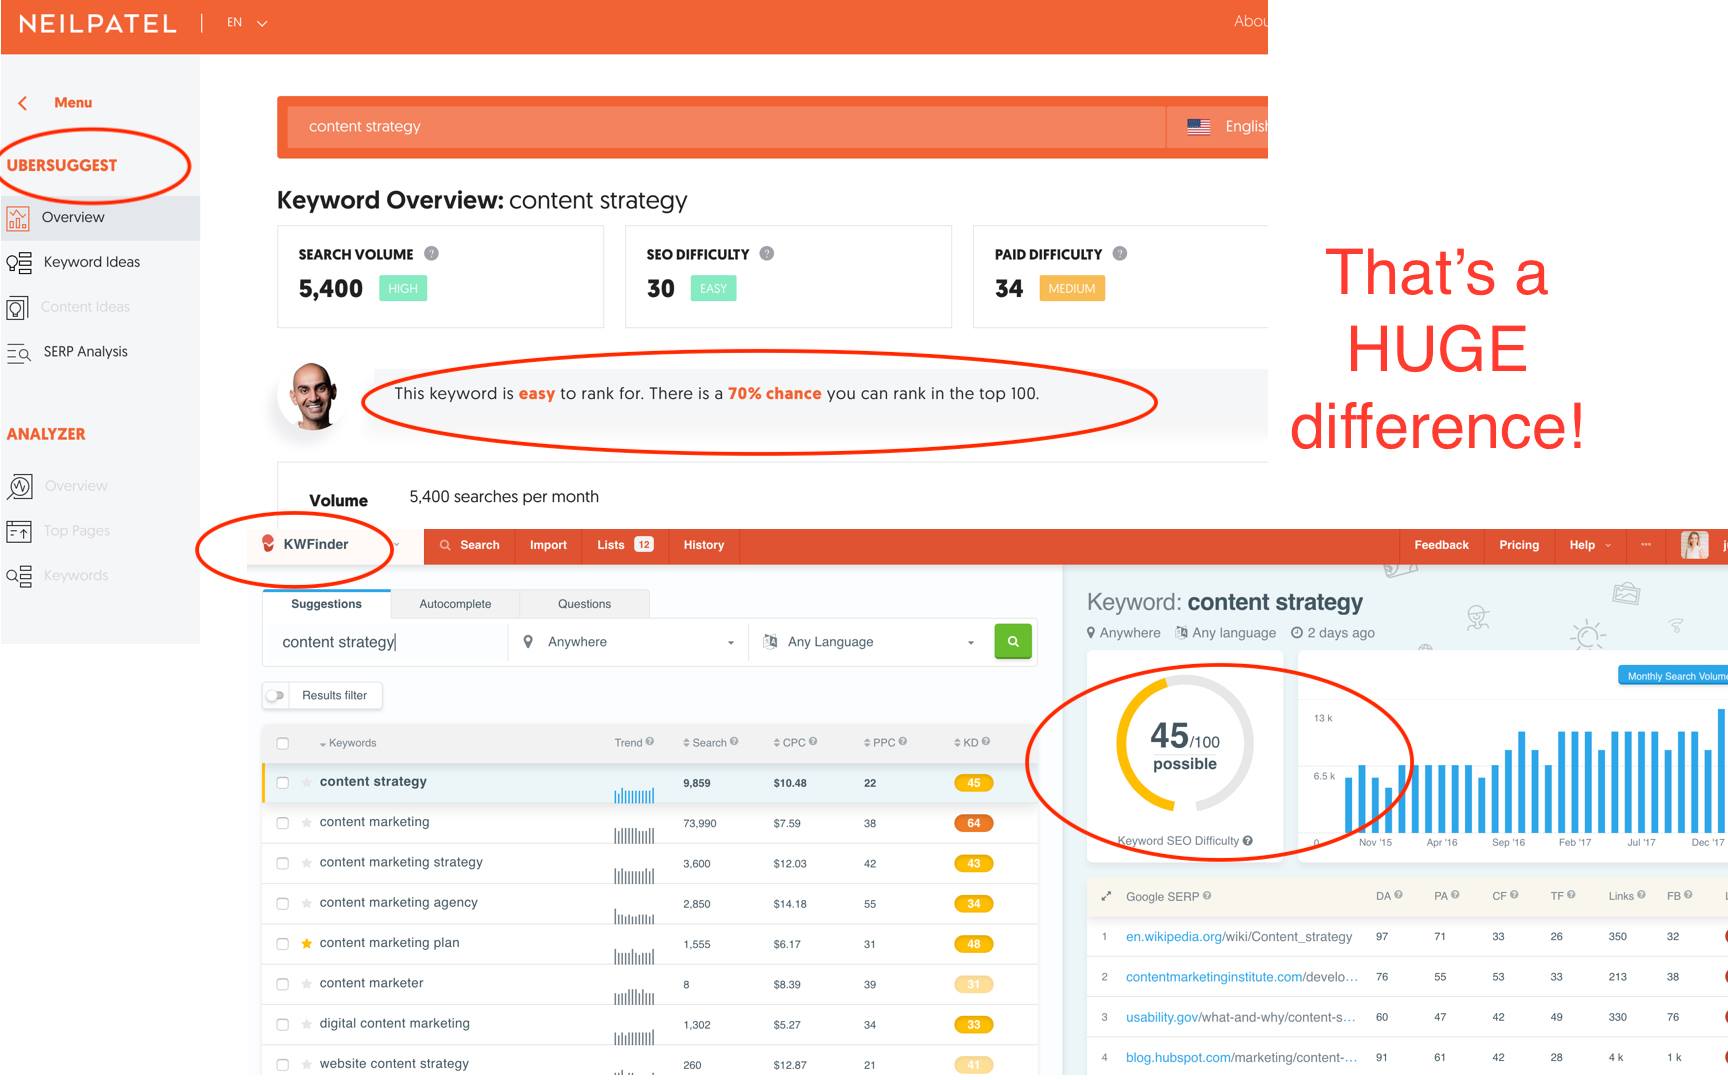Open the contentmarketinginstitute.com SERP link
The height and width of the screenshot is (1080, 1728).
(1241, 977)
